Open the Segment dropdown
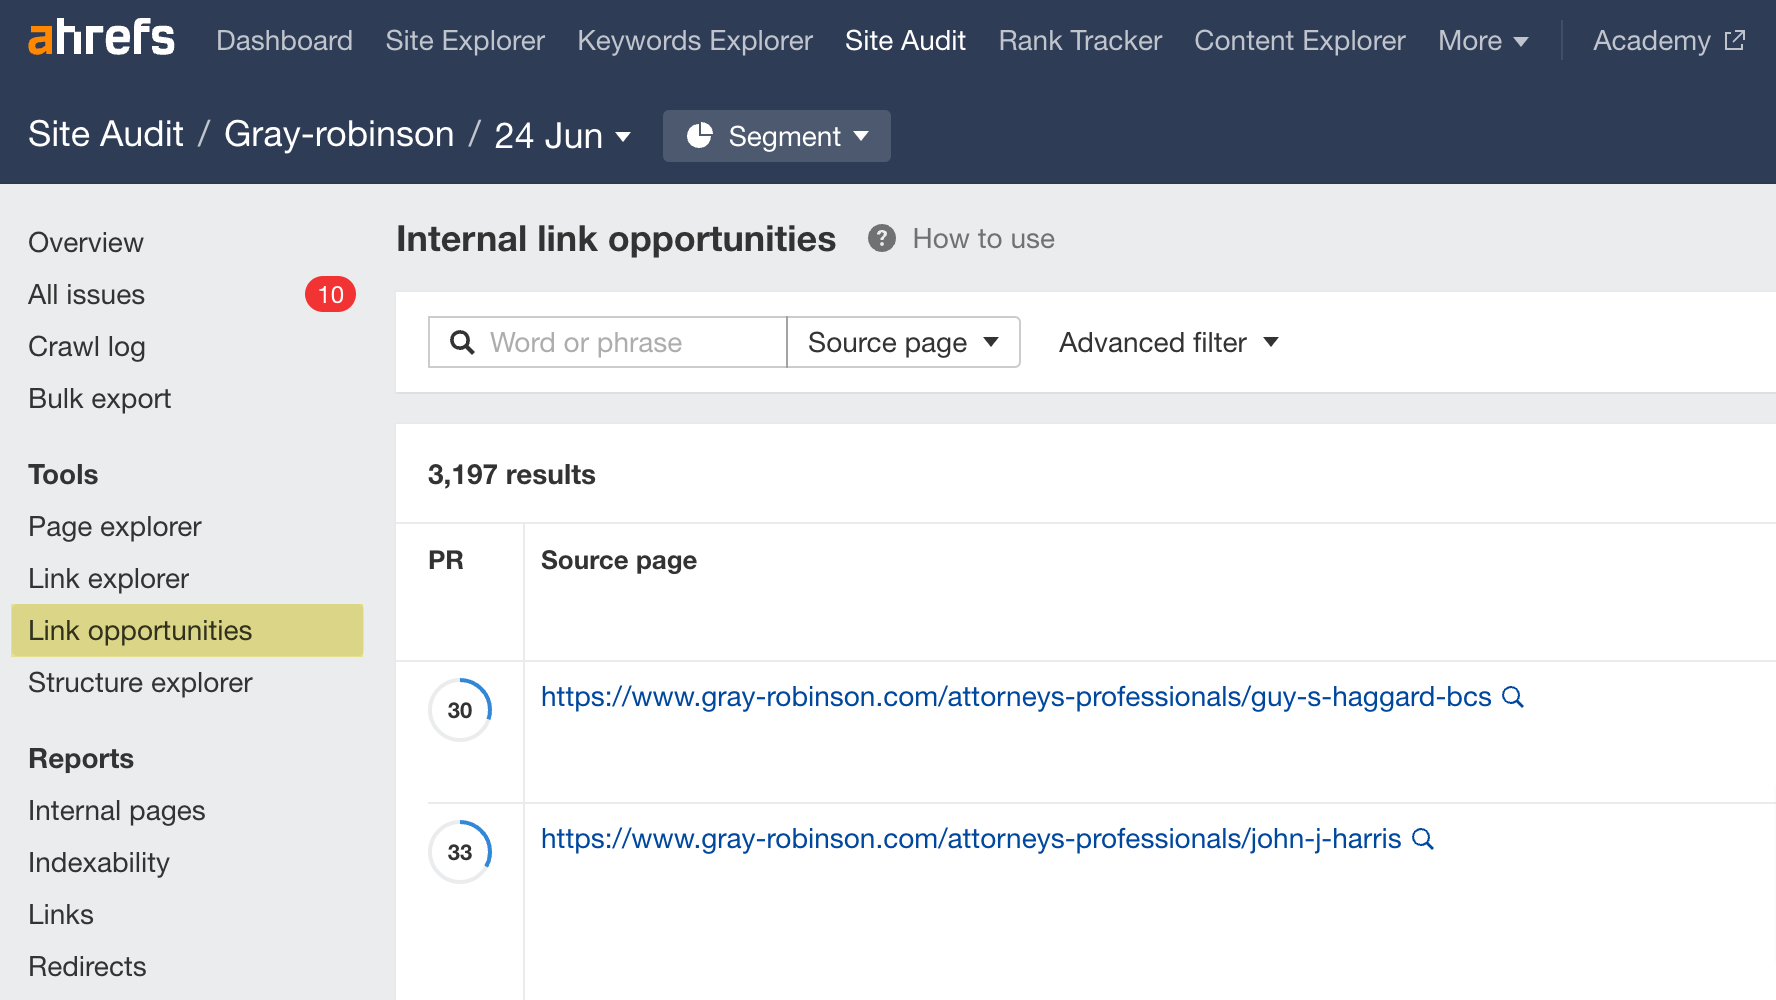 [x=791, y=136]
